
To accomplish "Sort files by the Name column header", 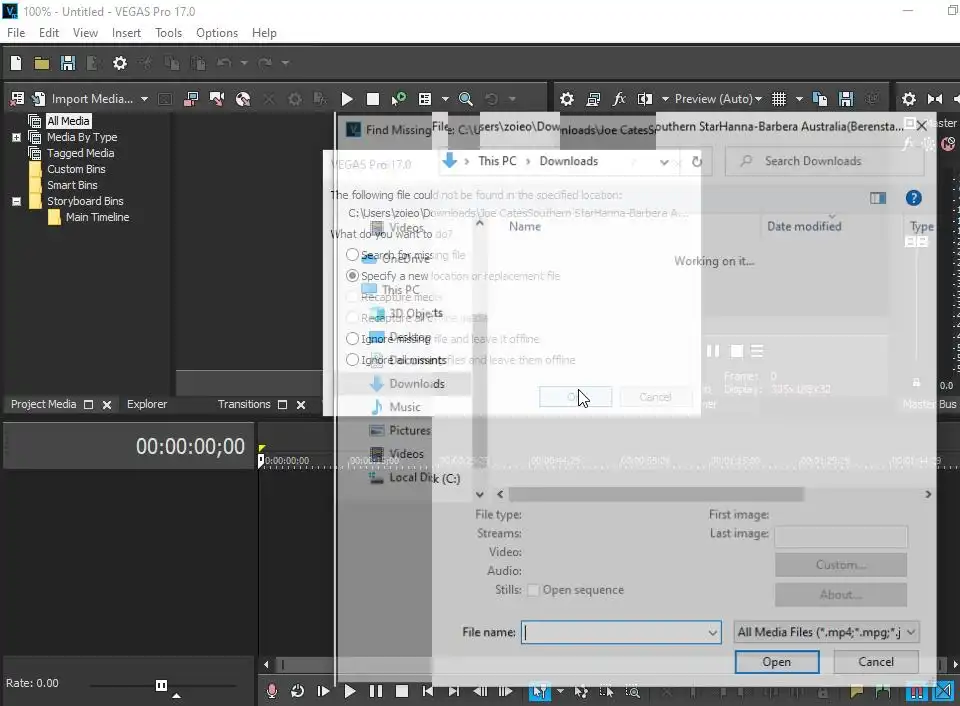I will point(525,226).
